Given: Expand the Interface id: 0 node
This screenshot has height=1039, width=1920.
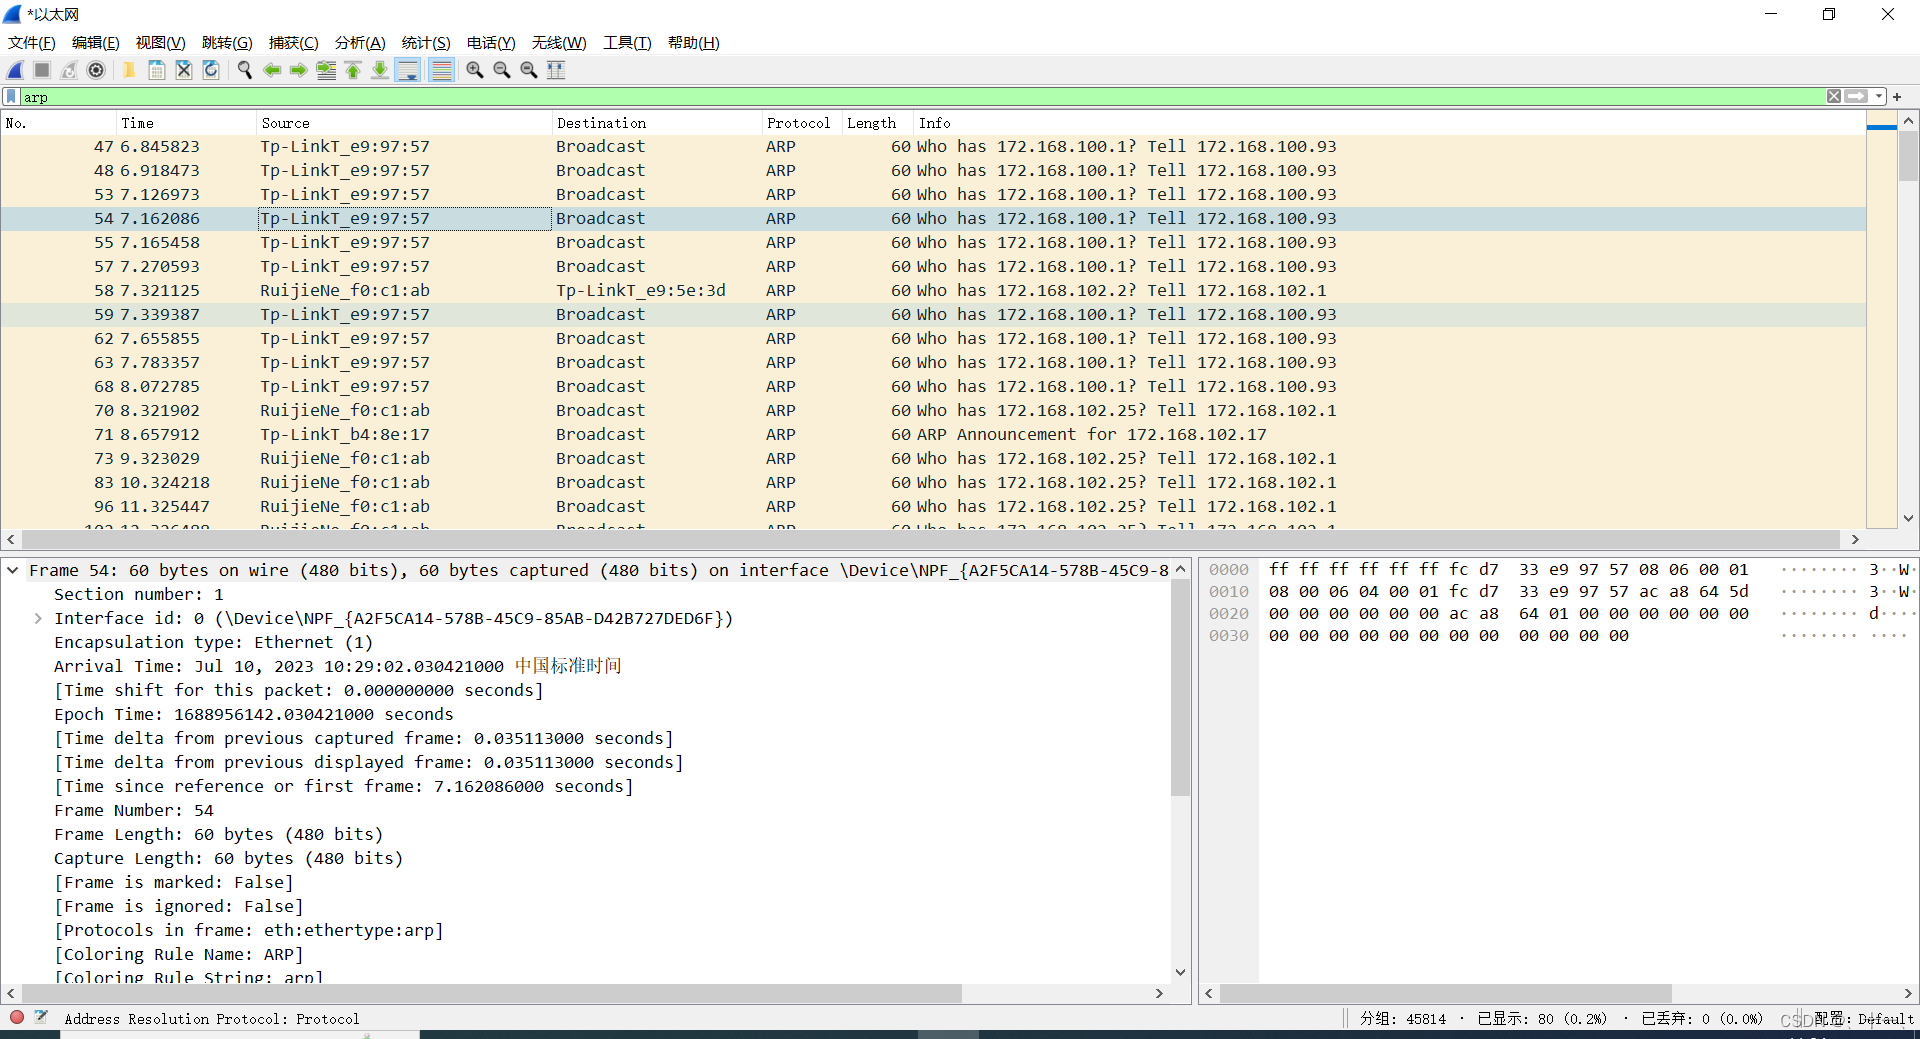Looking at the screenshot, I should [x=38, y=618].
